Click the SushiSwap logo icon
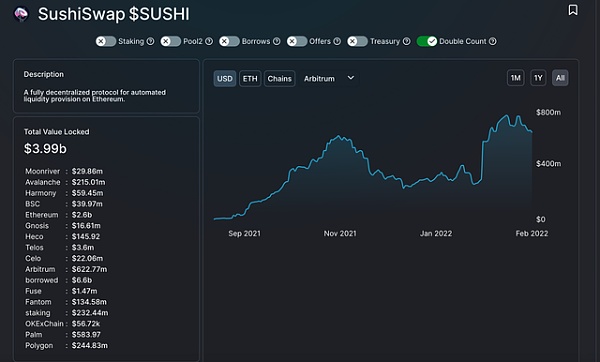The width and height of the screenshot is (600, 362). click(x=21, y=14)
